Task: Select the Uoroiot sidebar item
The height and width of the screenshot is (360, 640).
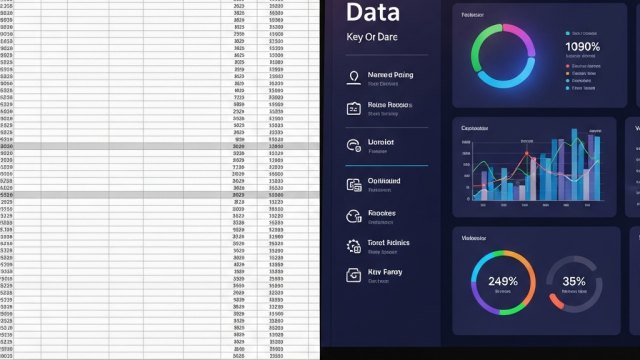Action: point(380,142)
